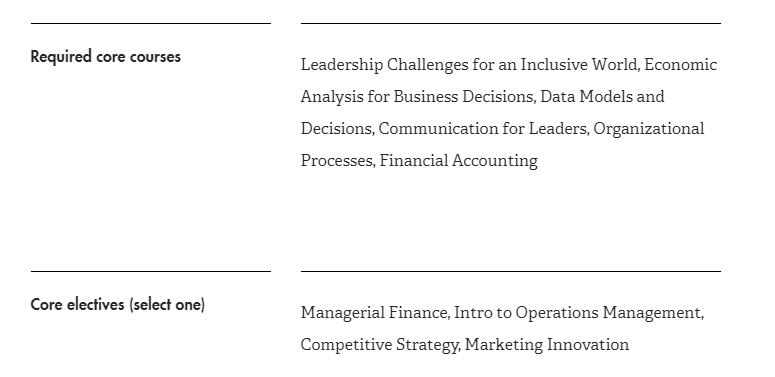
Task: Click divider line above Core electives heading
Action: 151,271
